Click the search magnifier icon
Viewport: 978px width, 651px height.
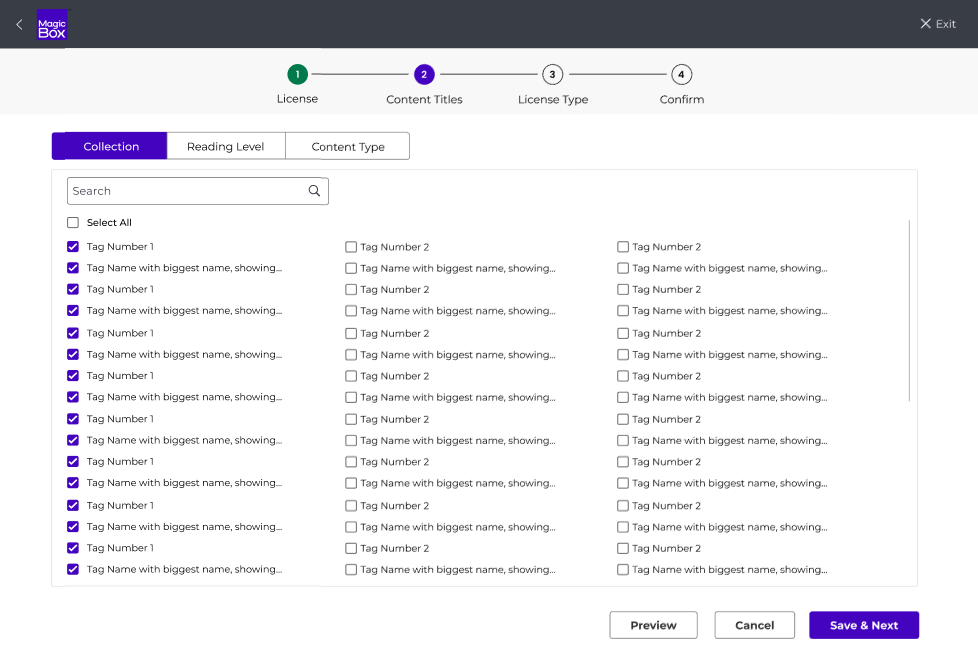click(x=314, y=191)
